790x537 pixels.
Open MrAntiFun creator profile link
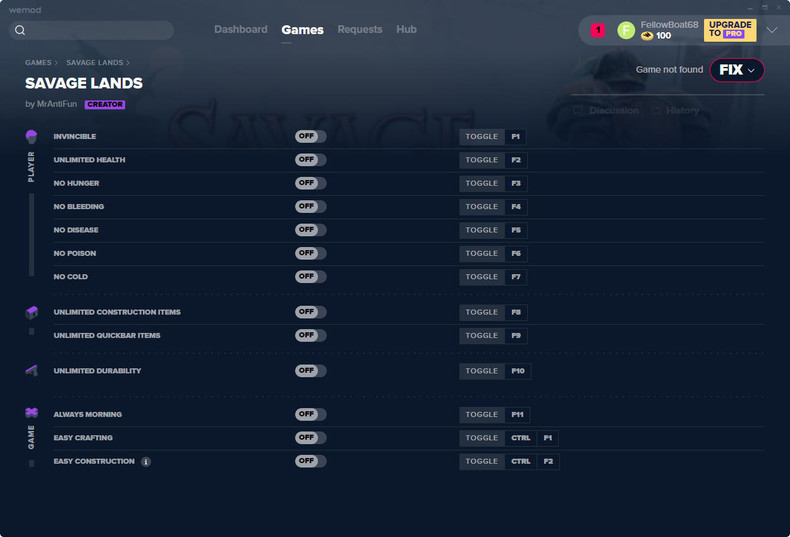pos(57,104)
